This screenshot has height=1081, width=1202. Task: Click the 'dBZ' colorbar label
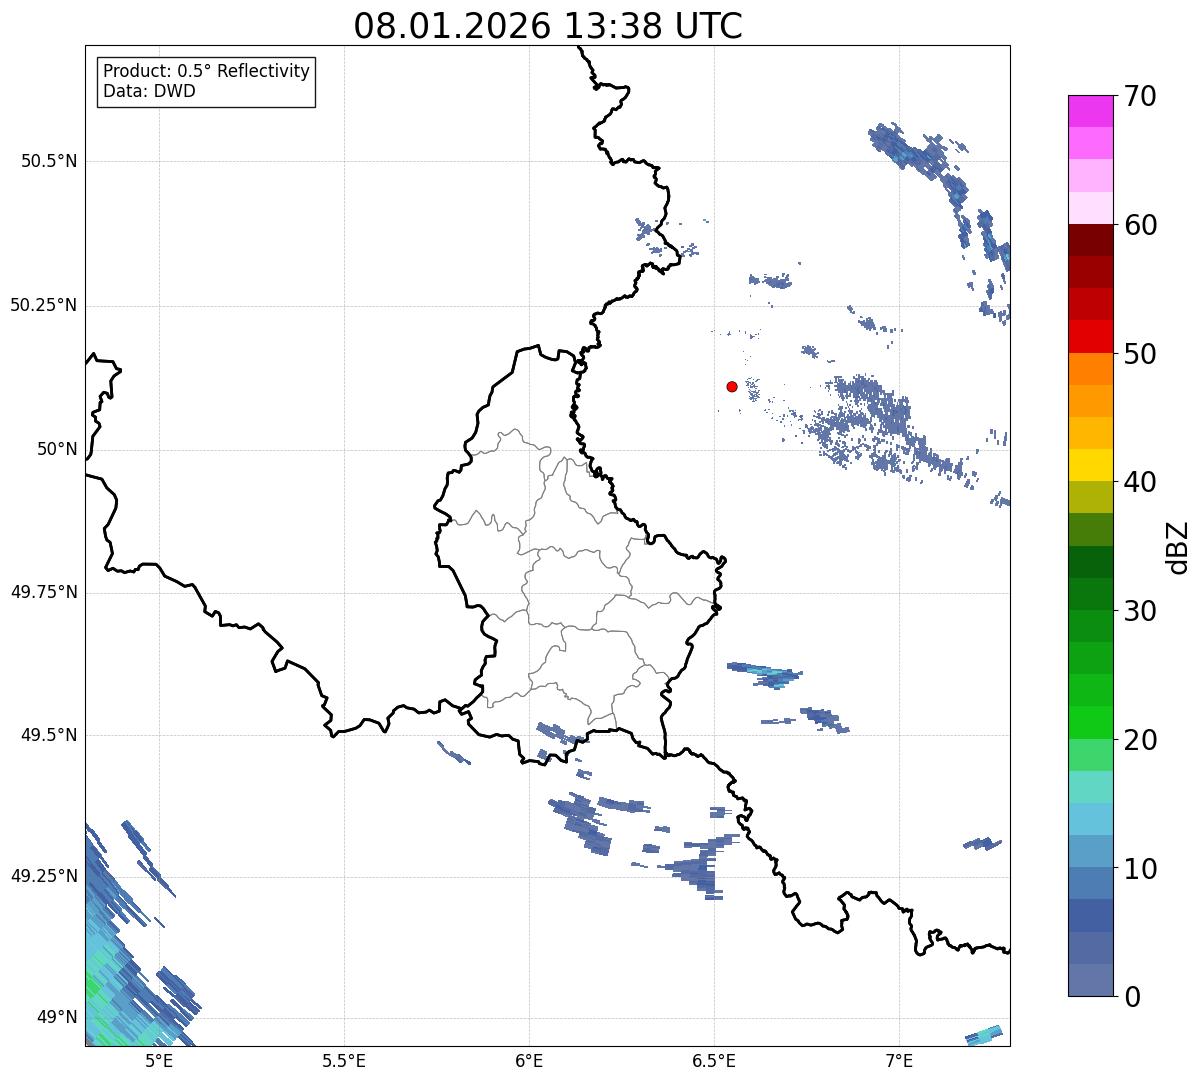1177,546
